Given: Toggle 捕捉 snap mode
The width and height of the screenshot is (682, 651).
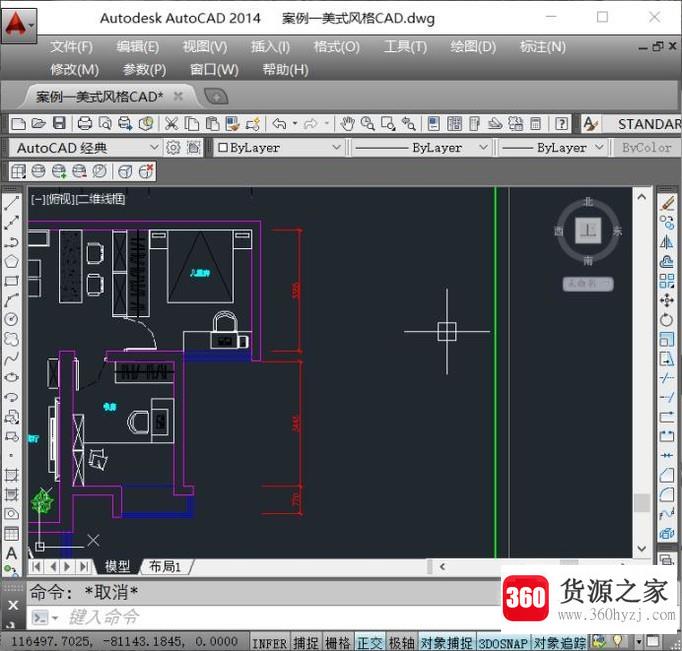Looking at the screenshot, I should [305, 642].
